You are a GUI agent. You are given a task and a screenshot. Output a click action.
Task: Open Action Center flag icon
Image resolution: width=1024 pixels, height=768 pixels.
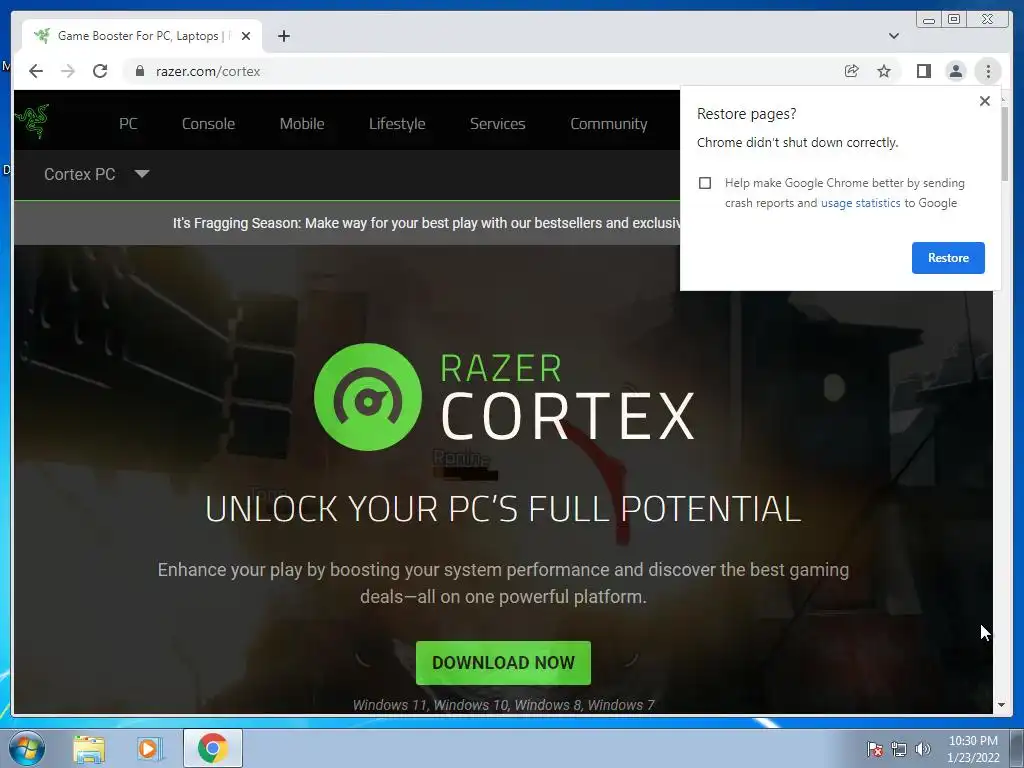point(875,749)
